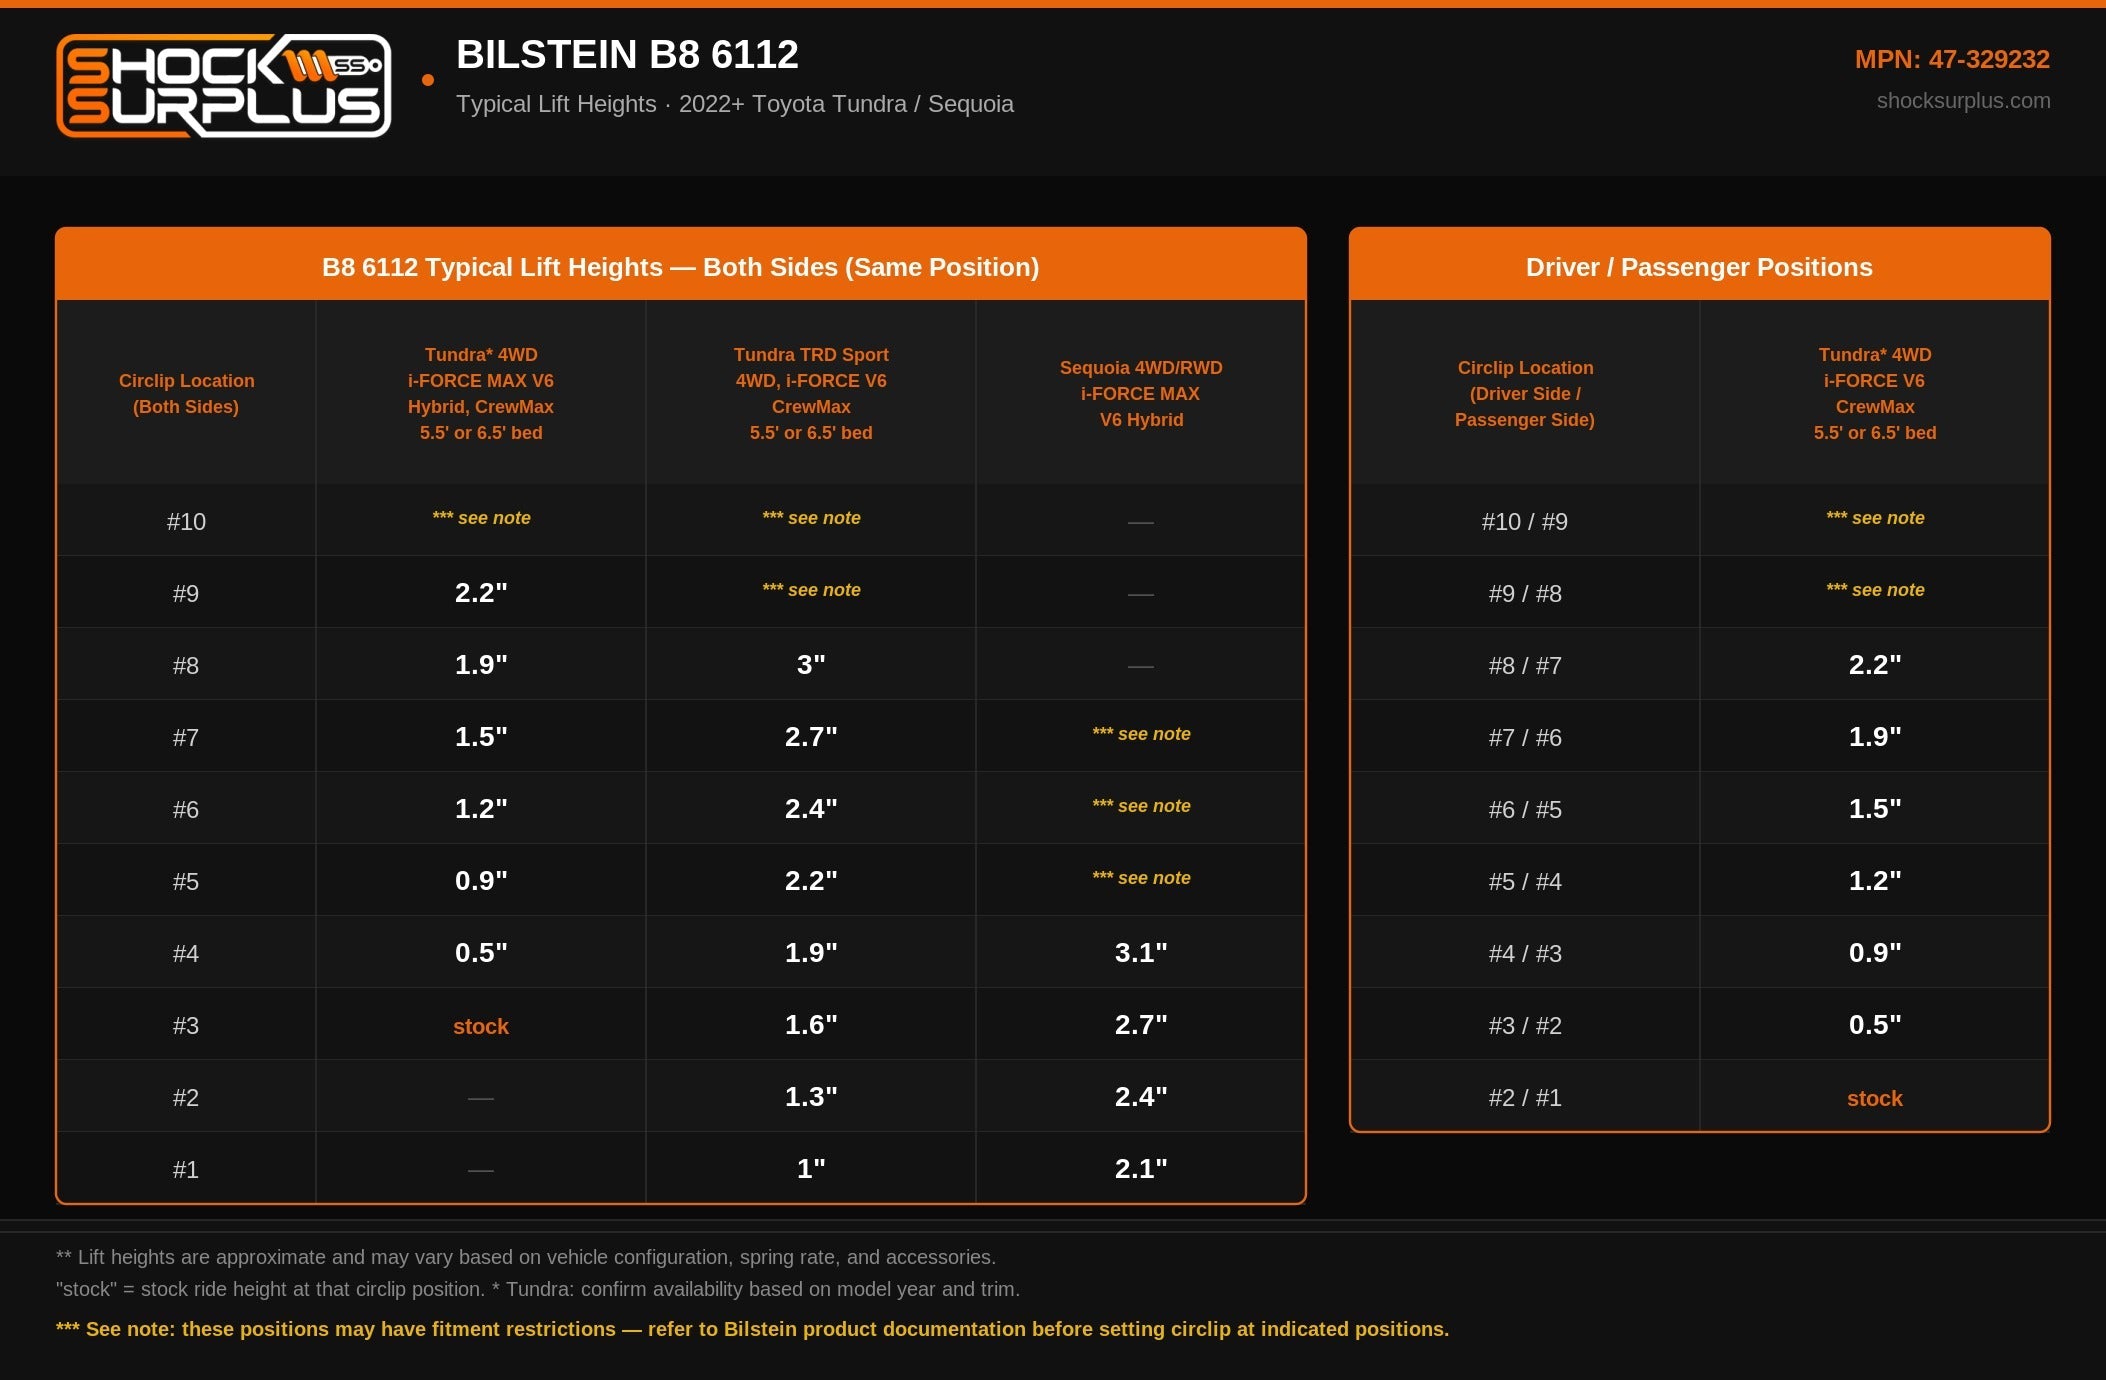Click the "#1" row label in Both Sides table
Image resolution: width=2106 pixels, height=1380 pixels.
tap(186, 1170)
